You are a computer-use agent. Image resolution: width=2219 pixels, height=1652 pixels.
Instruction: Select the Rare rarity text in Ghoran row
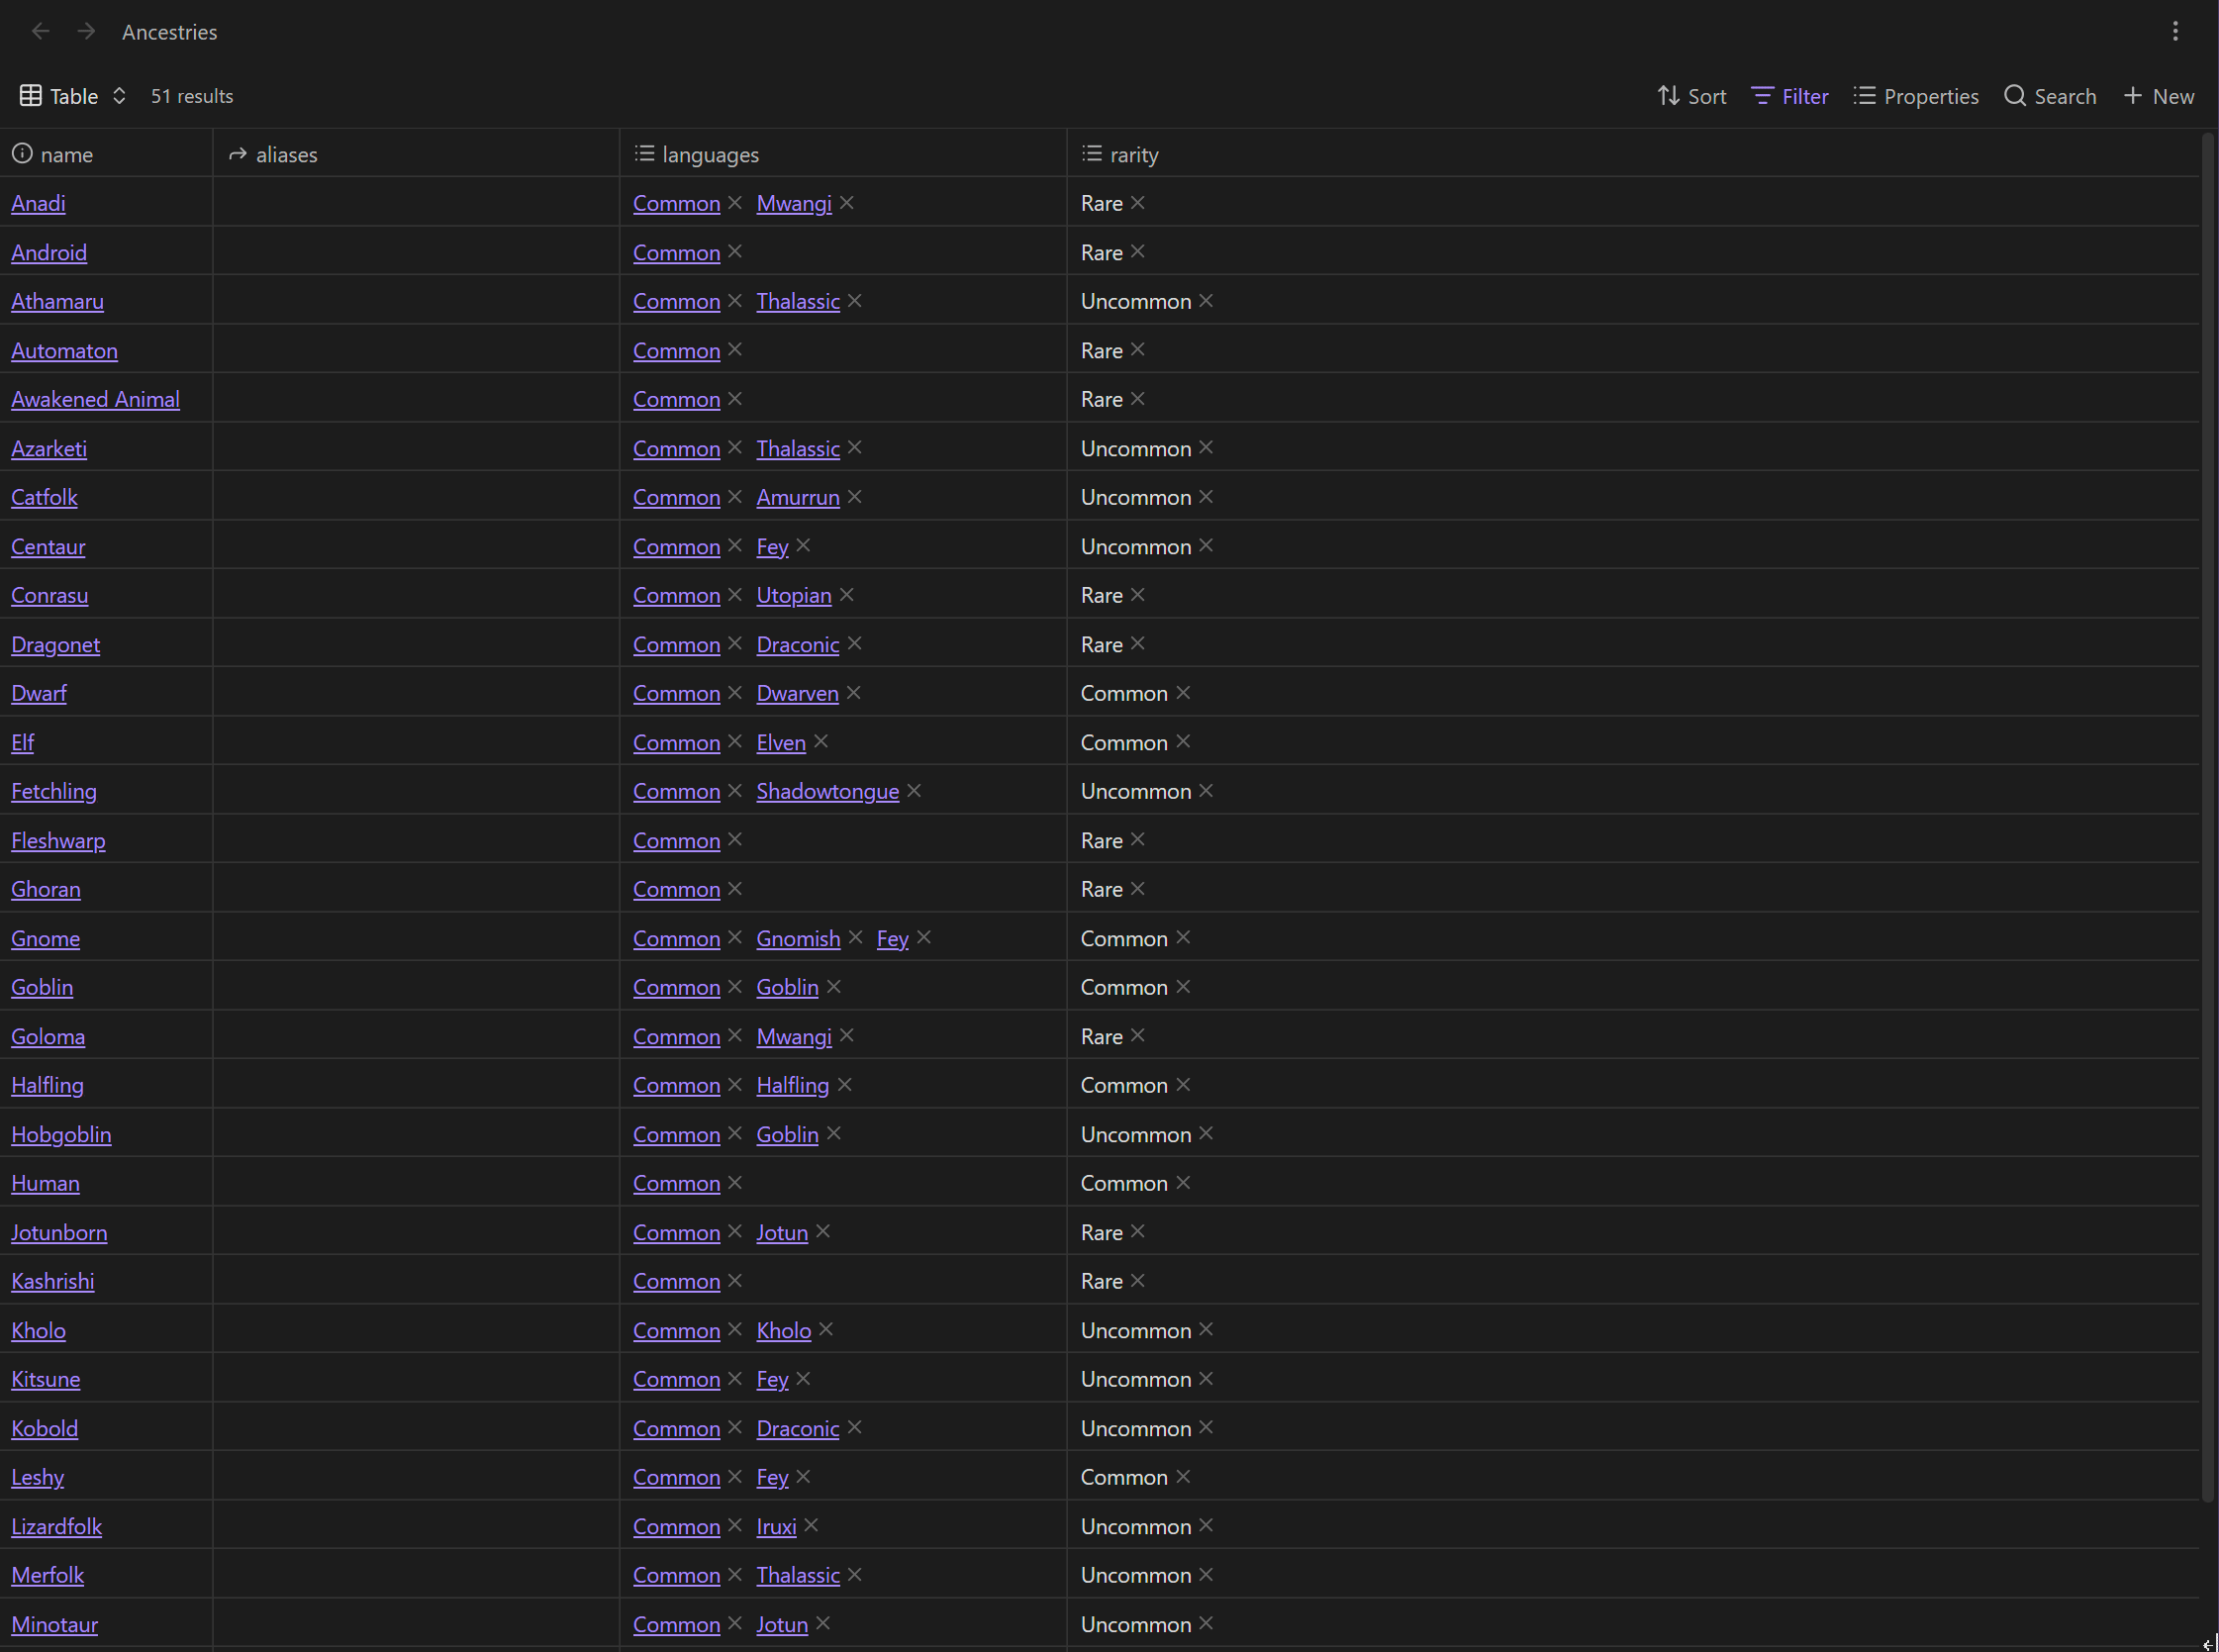(x=1101, y=889)
